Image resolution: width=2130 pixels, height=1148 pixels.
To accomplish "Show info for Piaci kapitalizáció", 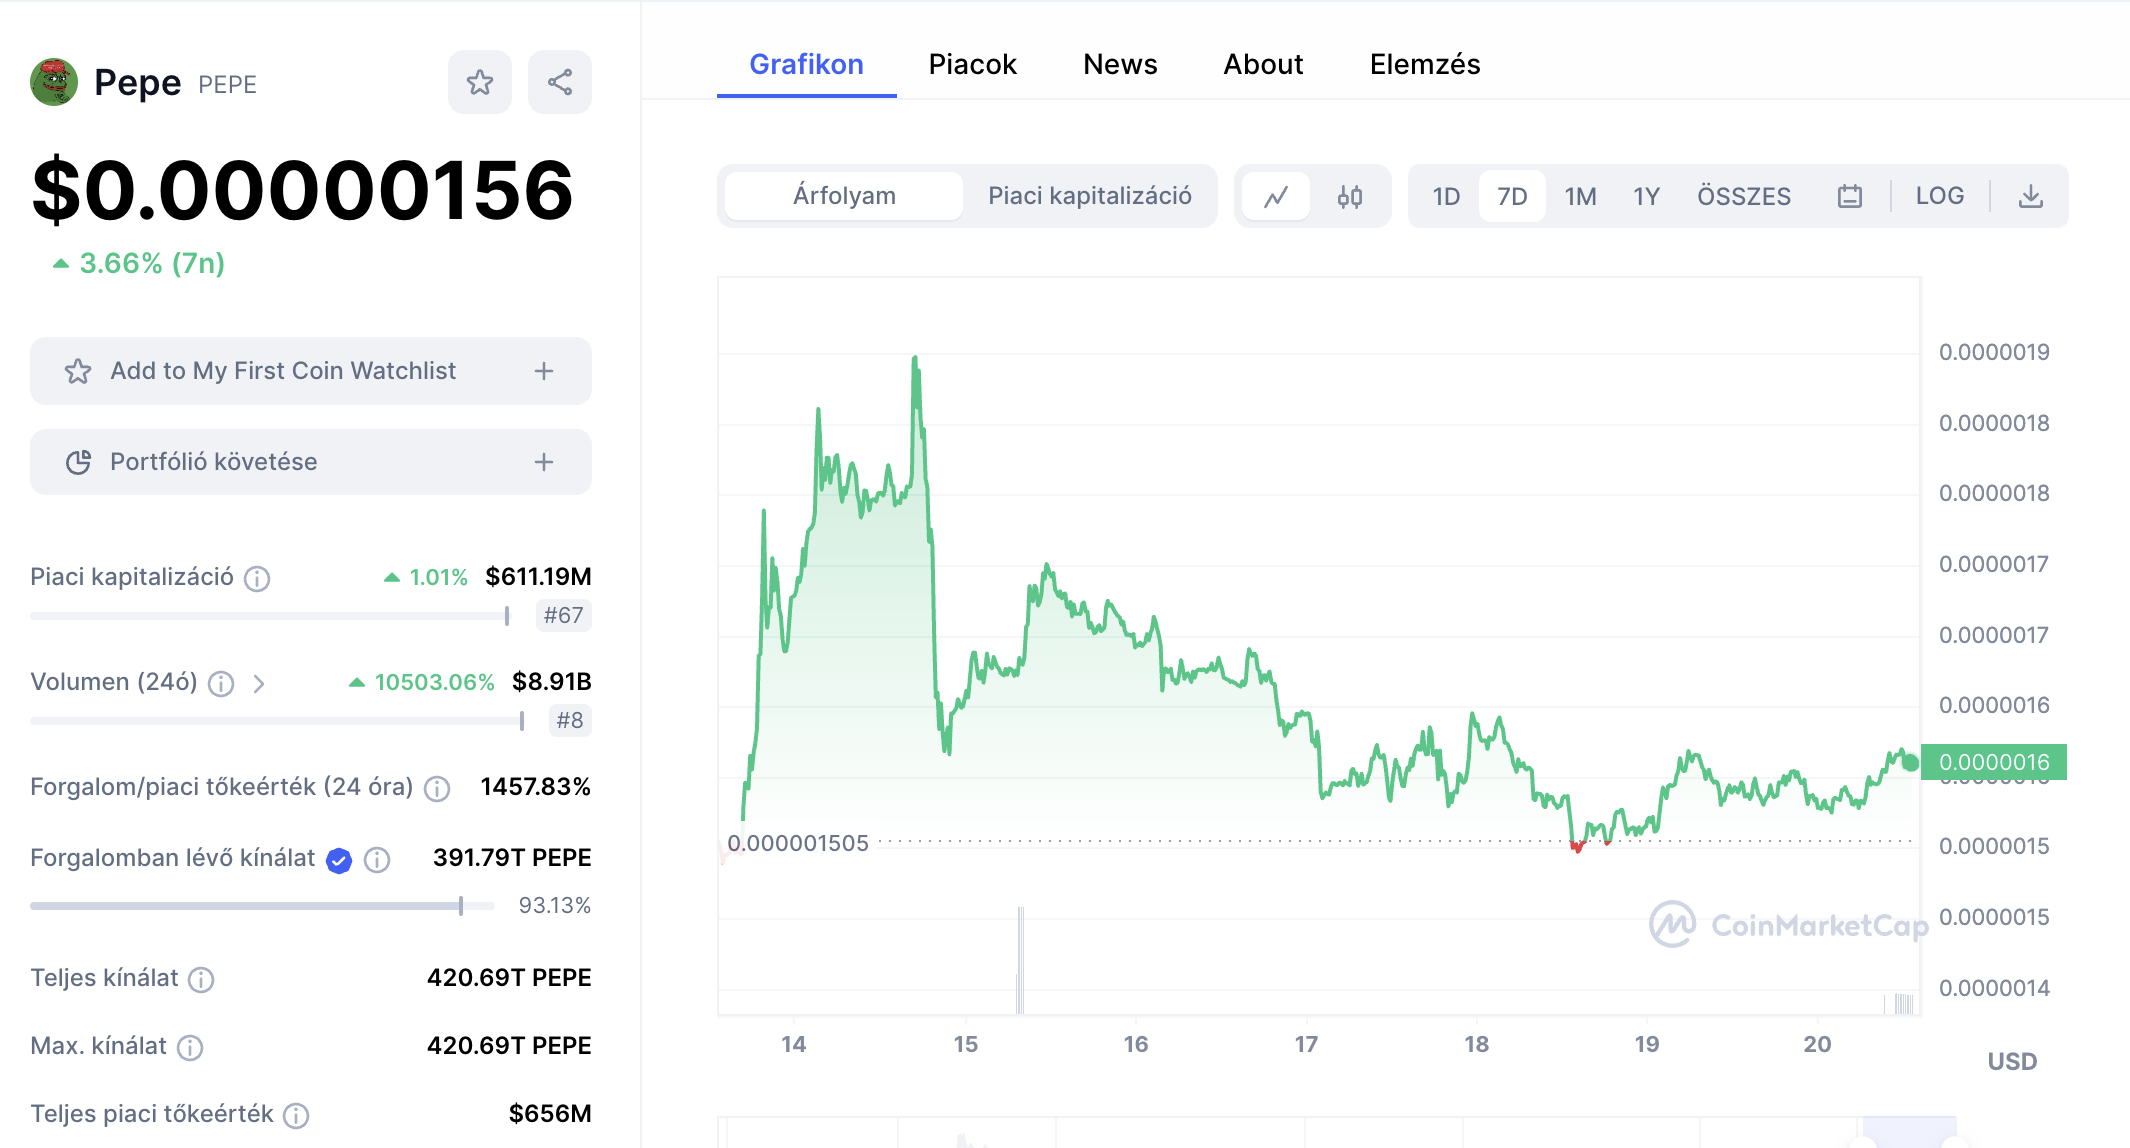I will coord(257,578).
